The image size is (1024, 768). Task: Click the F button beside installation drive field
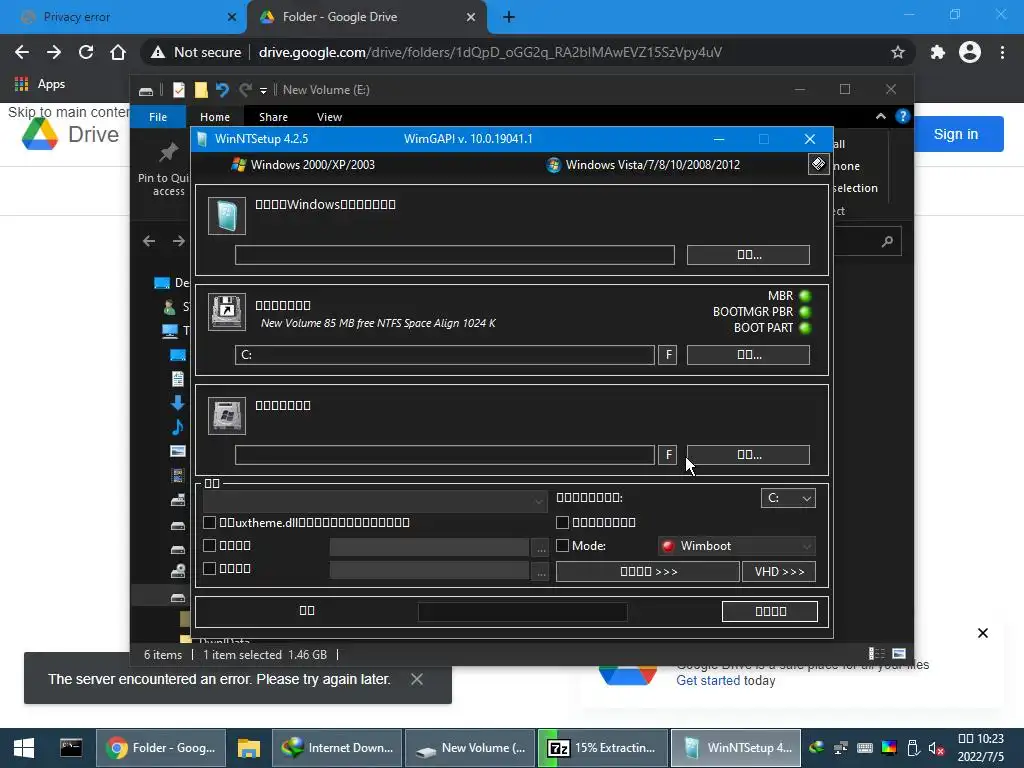pyautogui.click(x=667, y=455)
